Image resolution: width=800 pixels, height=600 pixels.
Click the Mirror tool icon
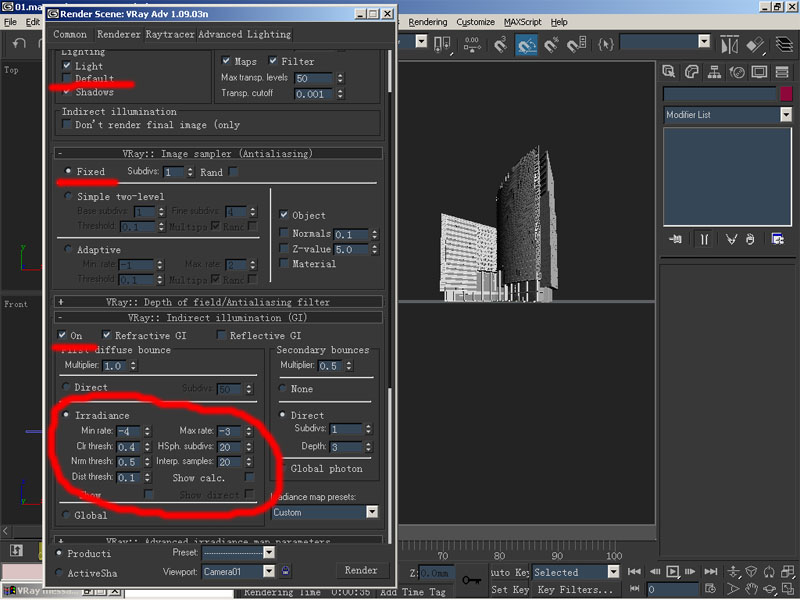click(x=729, y=44)
